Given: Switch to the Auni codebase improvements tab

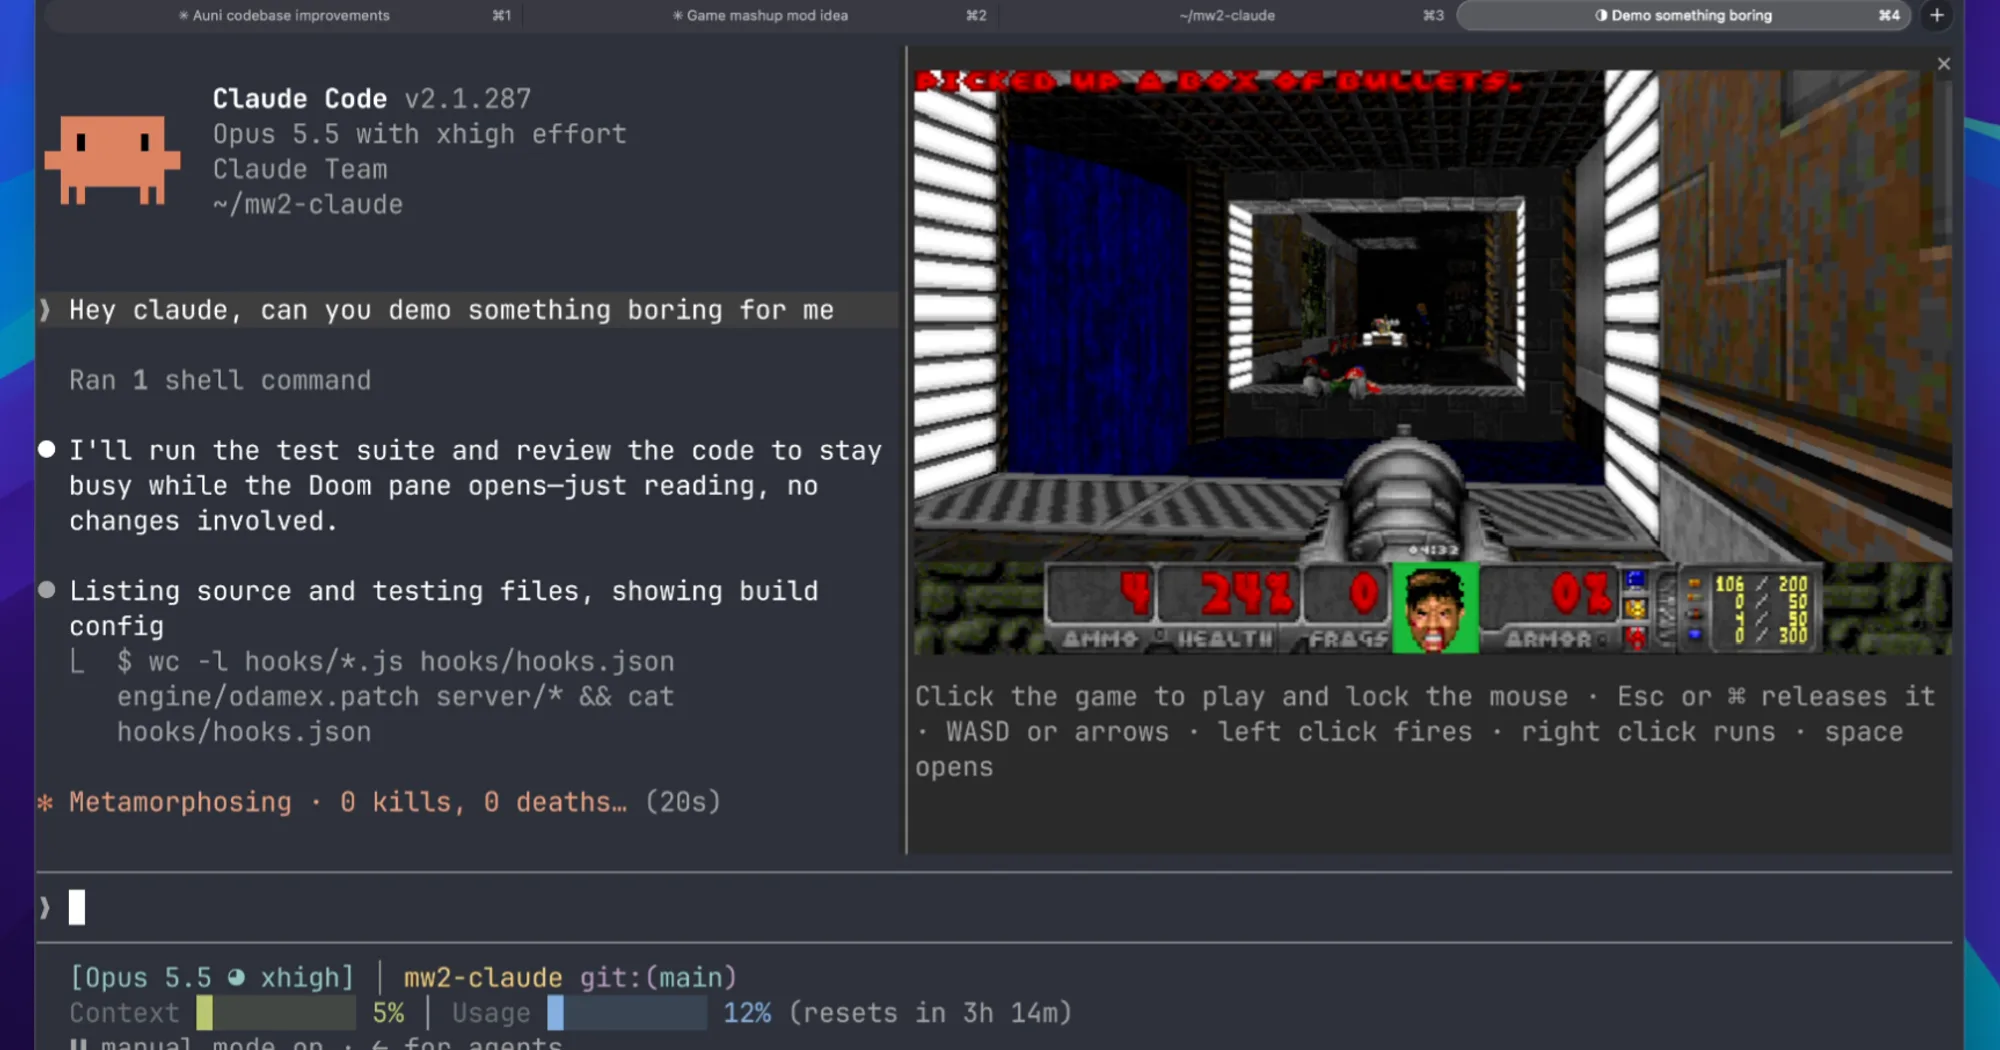Looking at the screenshot, I should point(285,15).
